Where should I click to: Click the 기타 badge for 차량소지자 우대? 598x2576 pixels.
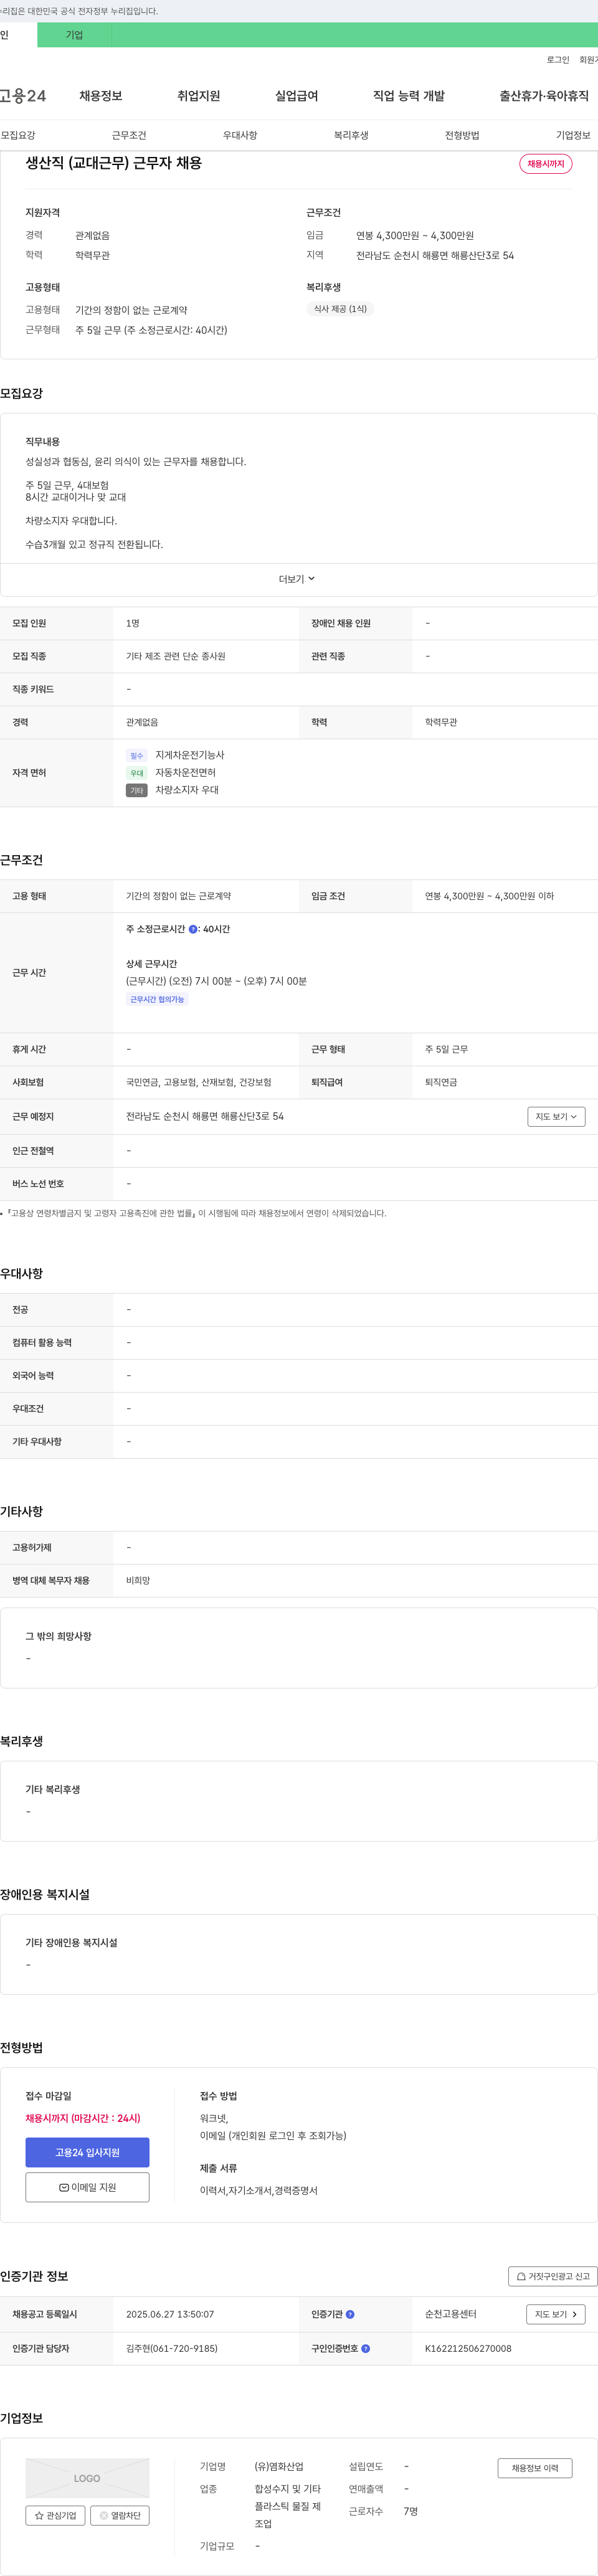(137, 790)
